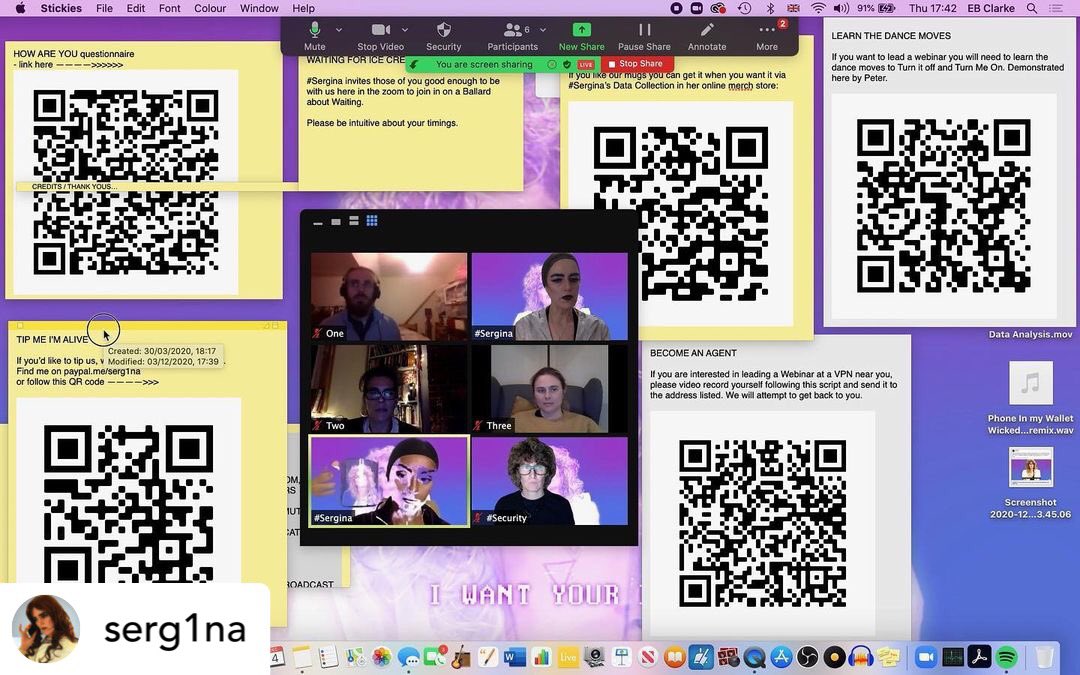The height and width of the screenshot is (675, 1080).
Task: Open Bluetooth menu bar icon
Action: [x=770, y=8]
